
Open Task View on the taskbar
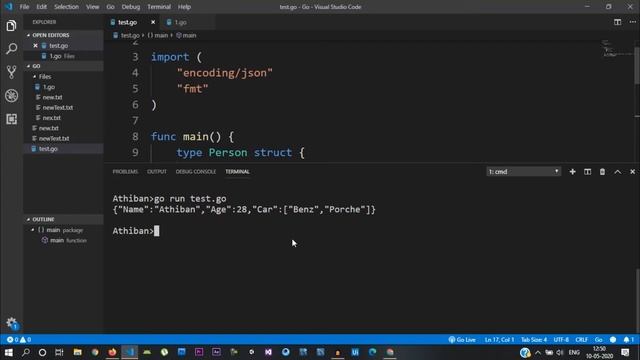pyautogui.click(x=59, y=352)
